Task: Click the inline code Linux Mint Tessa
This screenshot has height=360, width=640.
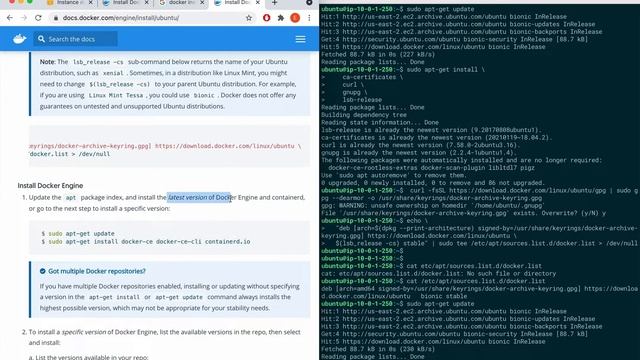Action: (x=116, y=96)
